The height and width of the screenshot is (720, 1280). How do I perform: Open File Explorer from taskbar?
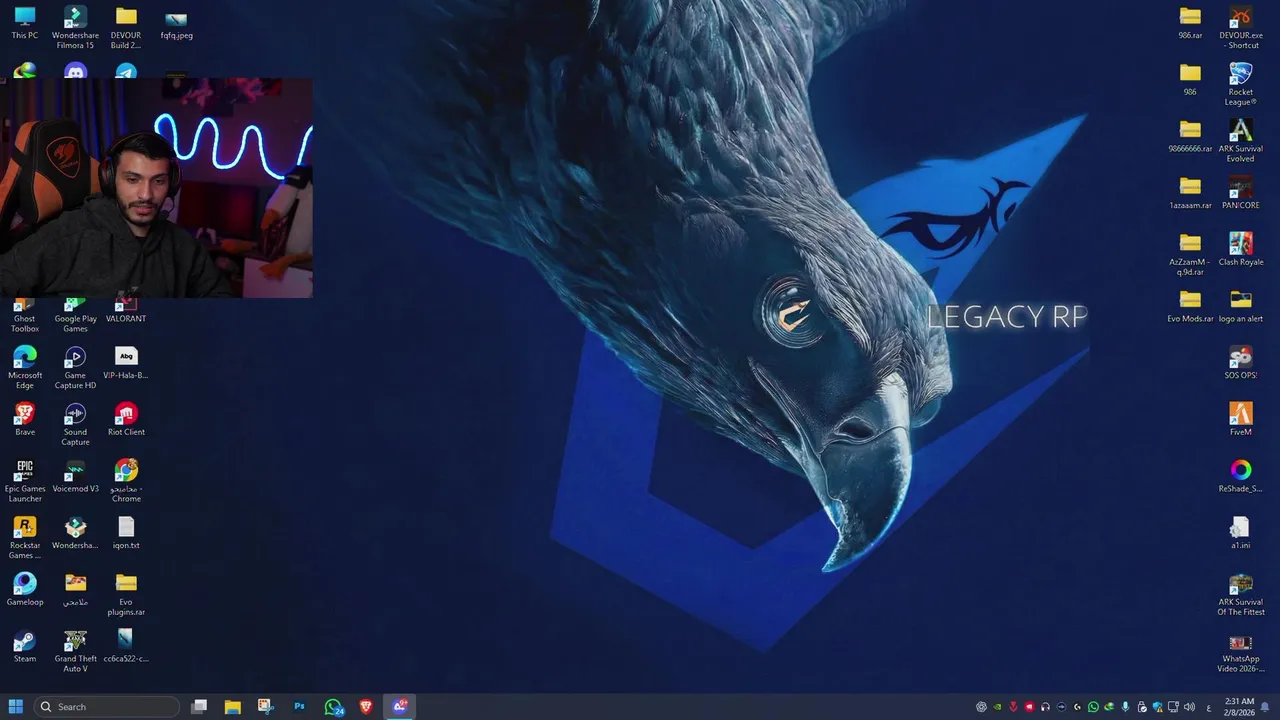[232, 707]
